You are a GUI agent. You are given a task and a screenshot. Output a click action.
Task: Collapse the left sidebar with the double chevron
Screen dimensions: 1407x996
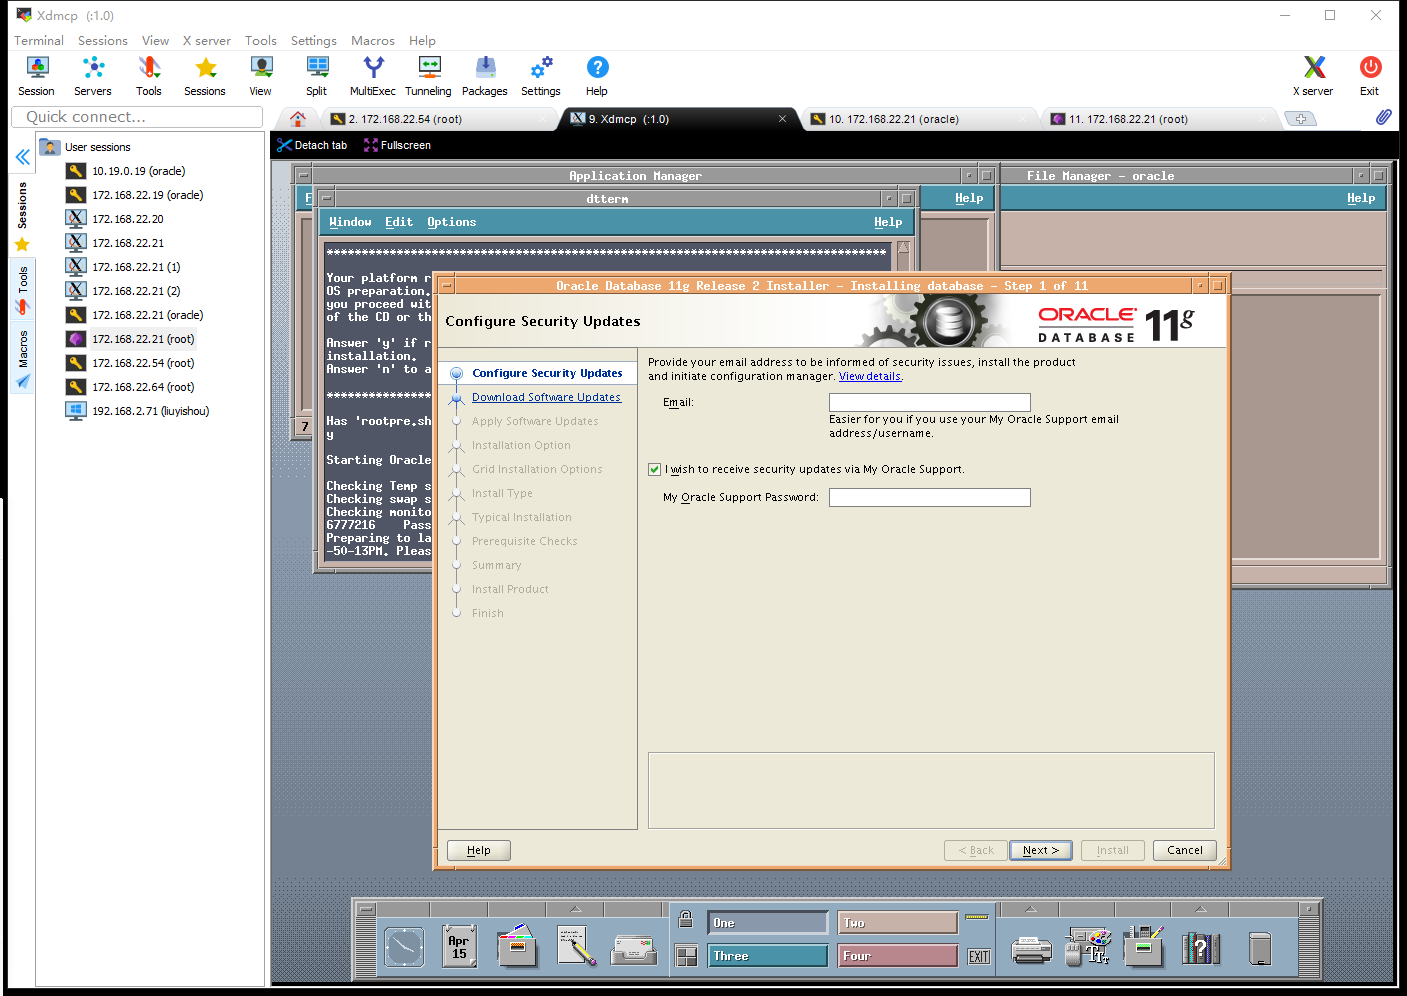tap(22, 156)
